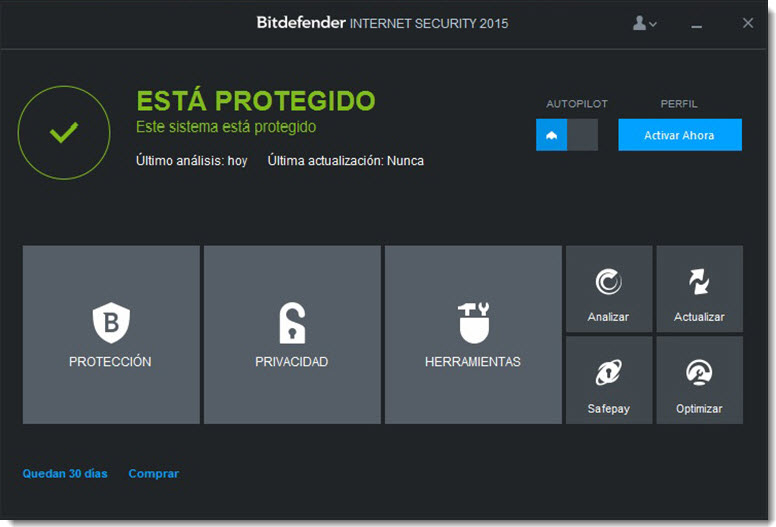Toggle the Autopilot switch
776x527 pixels.
567,135
